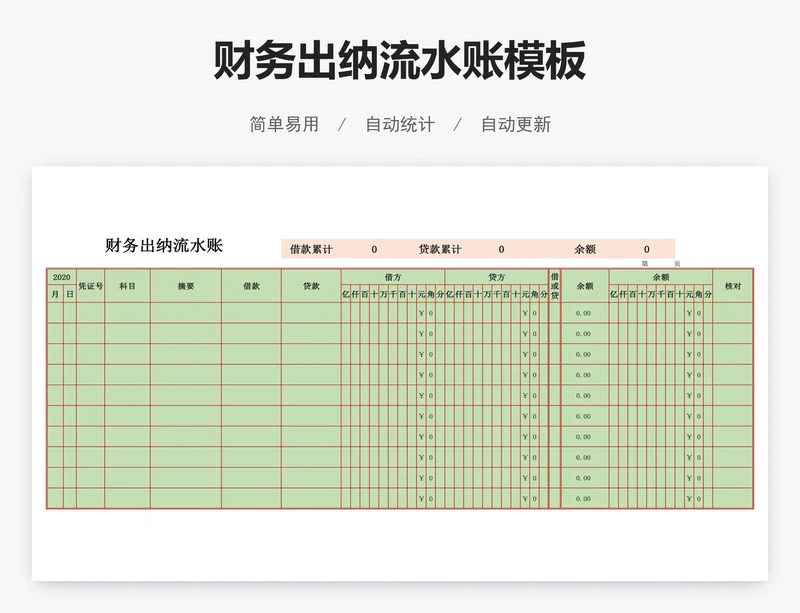
Task: Click the 科目 column header
Action: [x=128, y=286]
